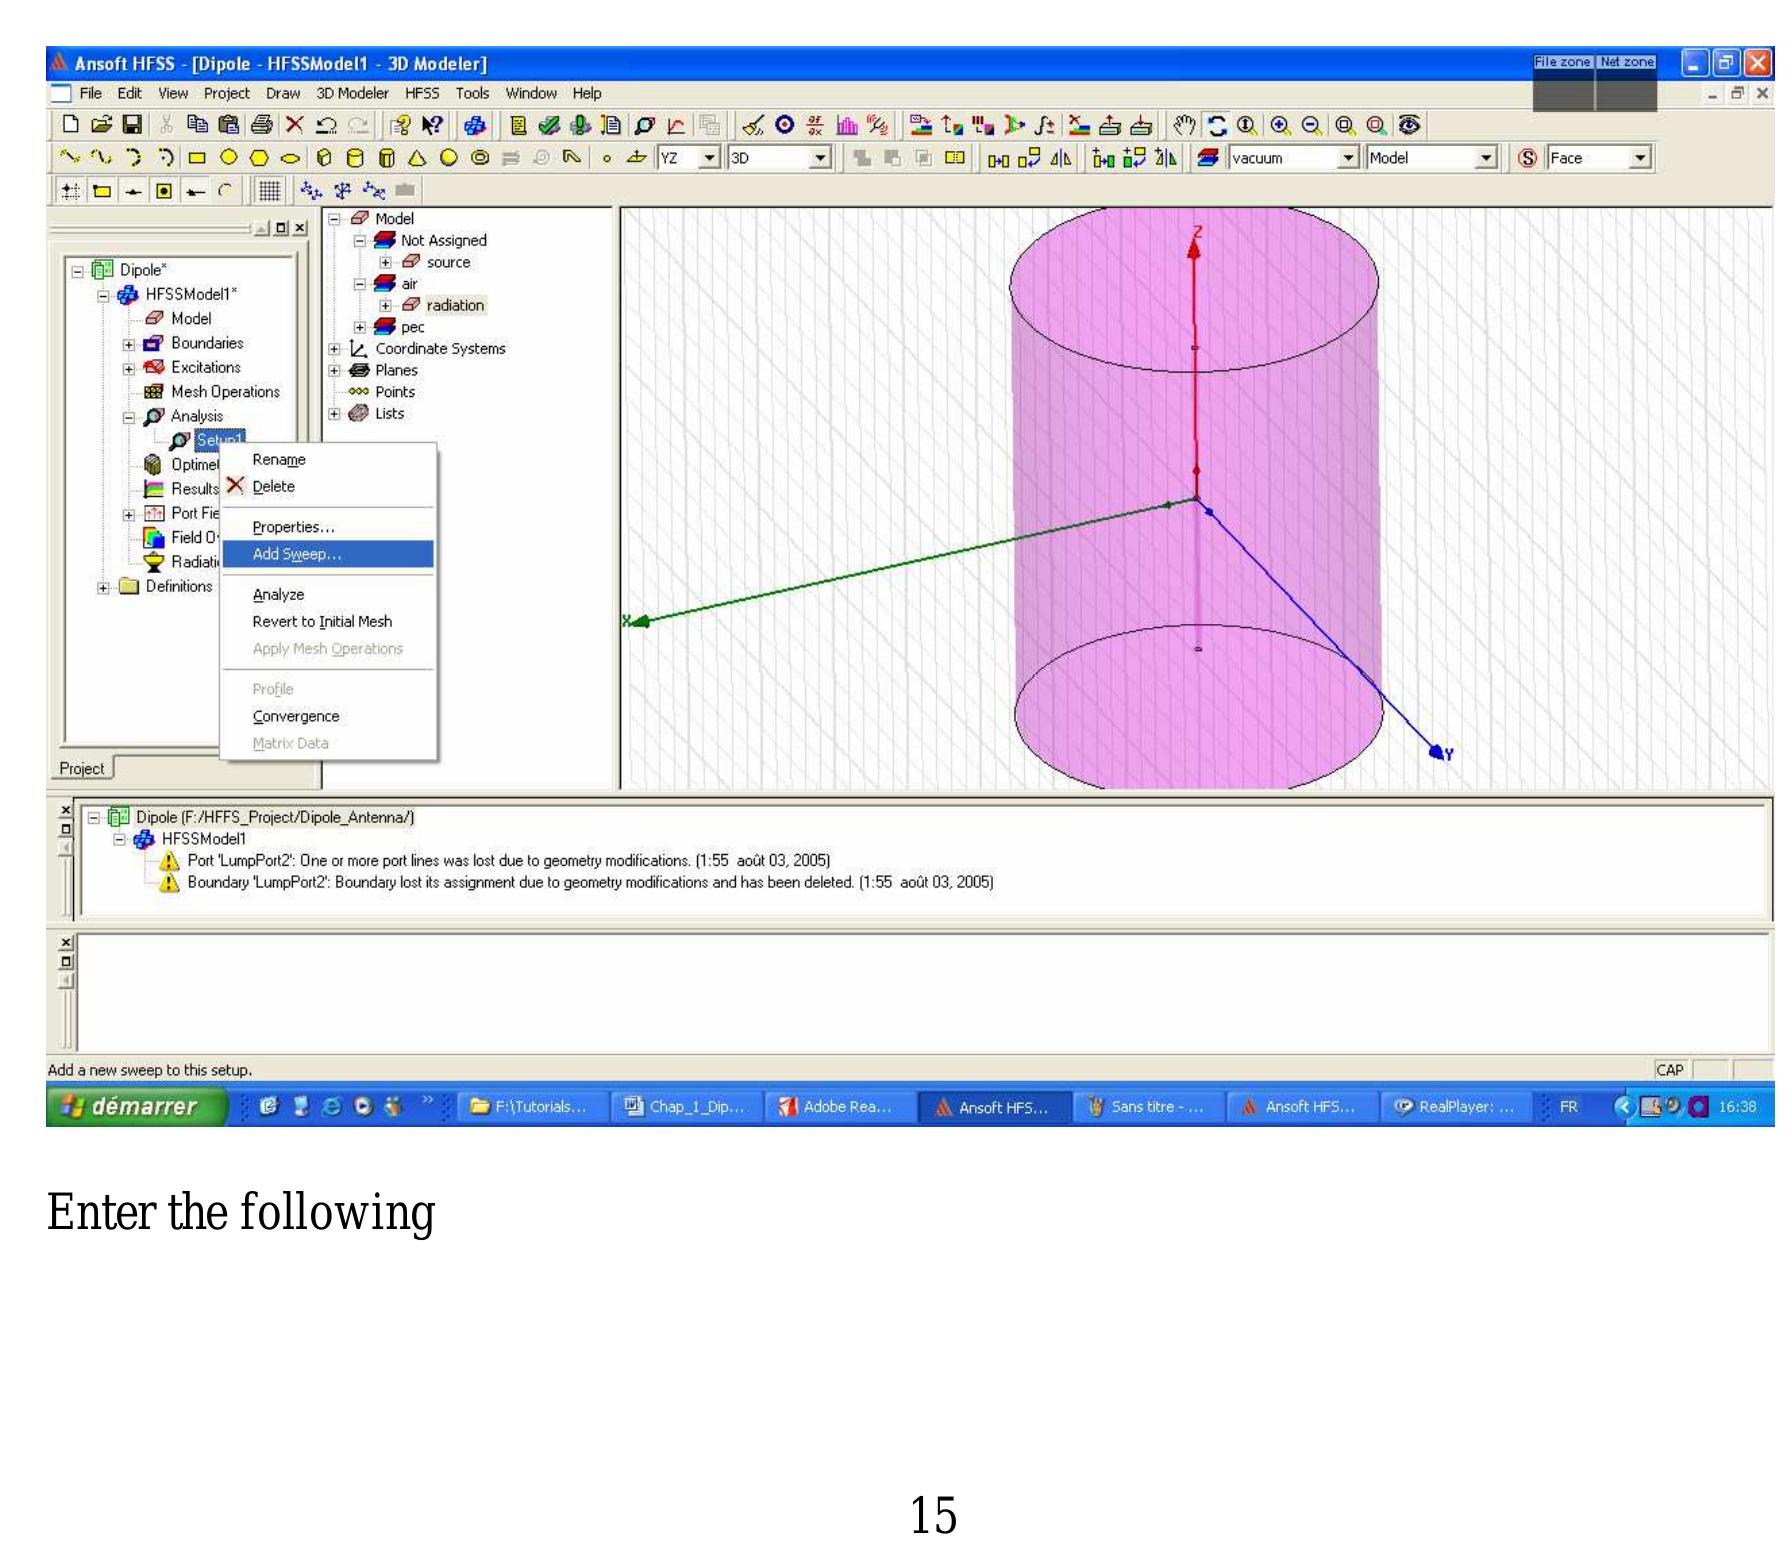Open the Ansoft HFS taskbar window
Image resolution: width=1792 pixels, height=1552 pixels.
[993, 1106]
